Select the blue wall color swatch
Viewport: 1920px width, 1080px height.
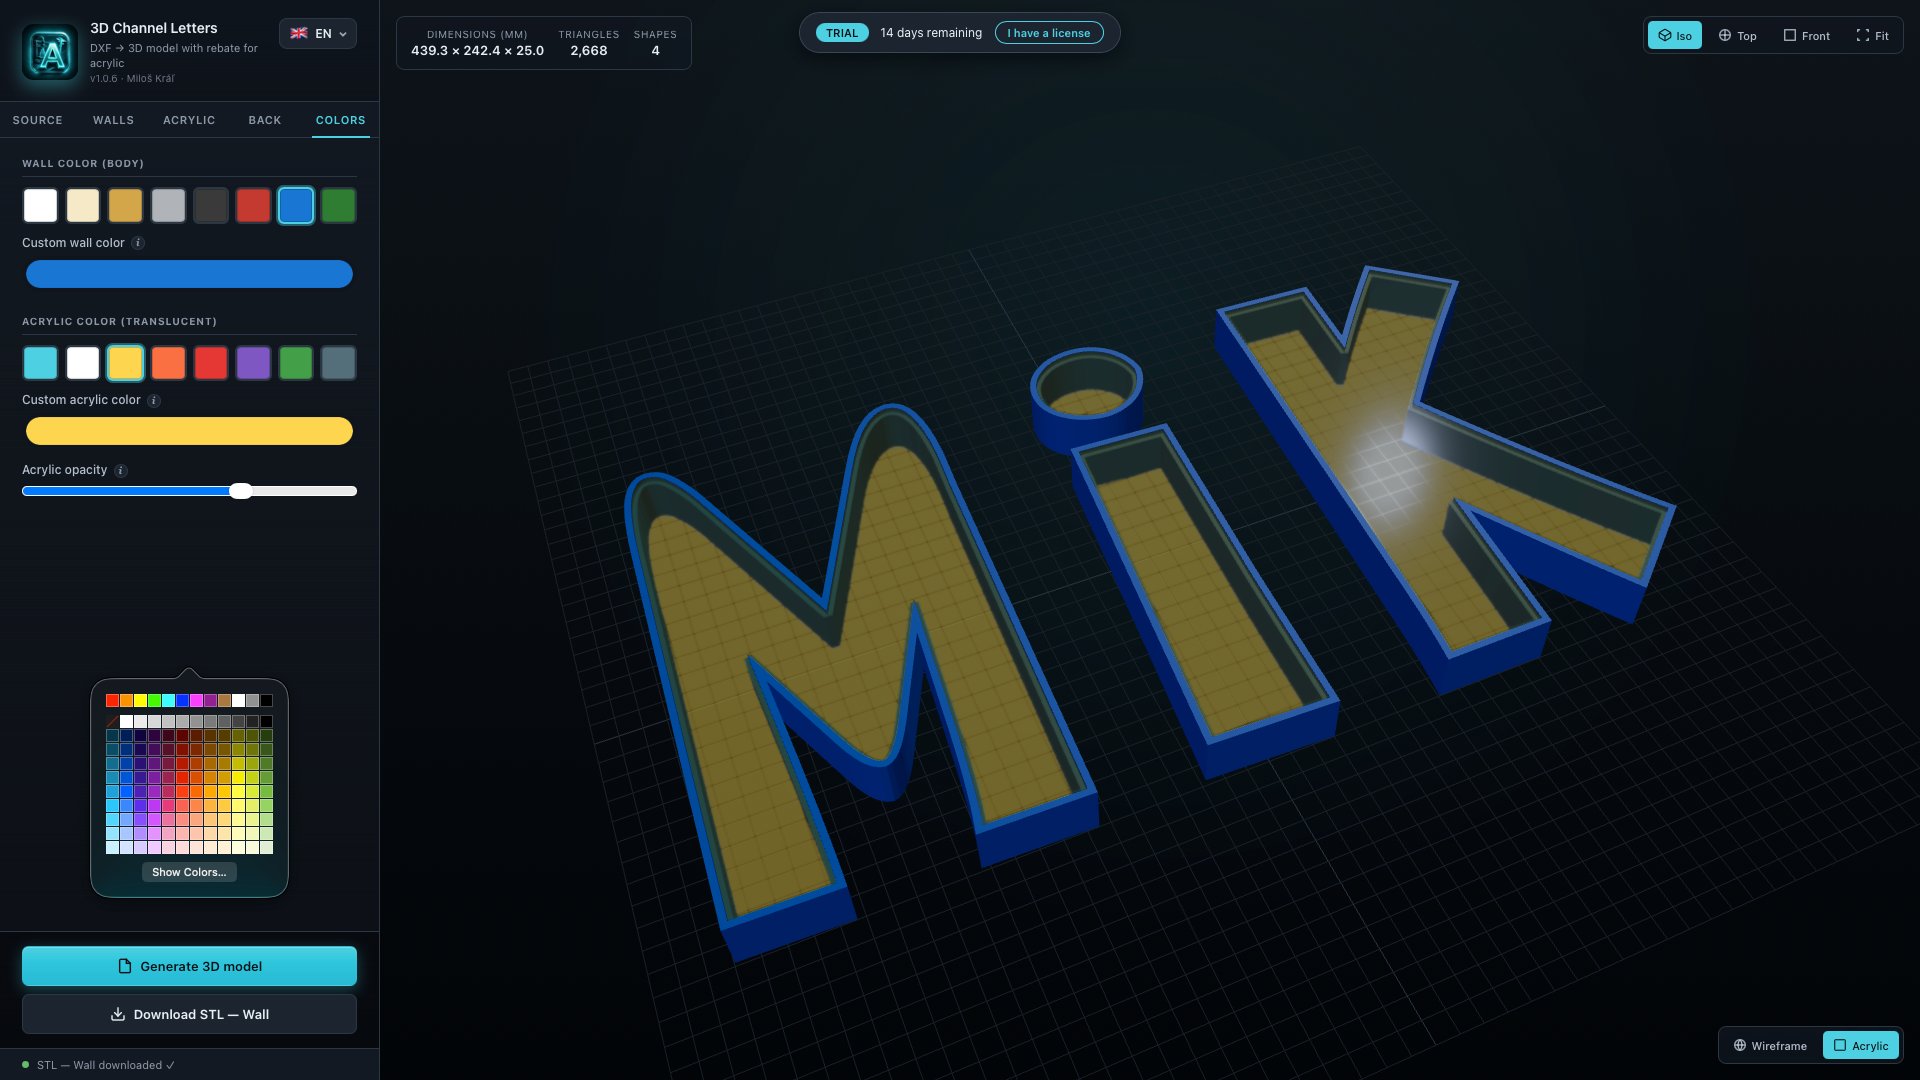click(x=296, y=205)
